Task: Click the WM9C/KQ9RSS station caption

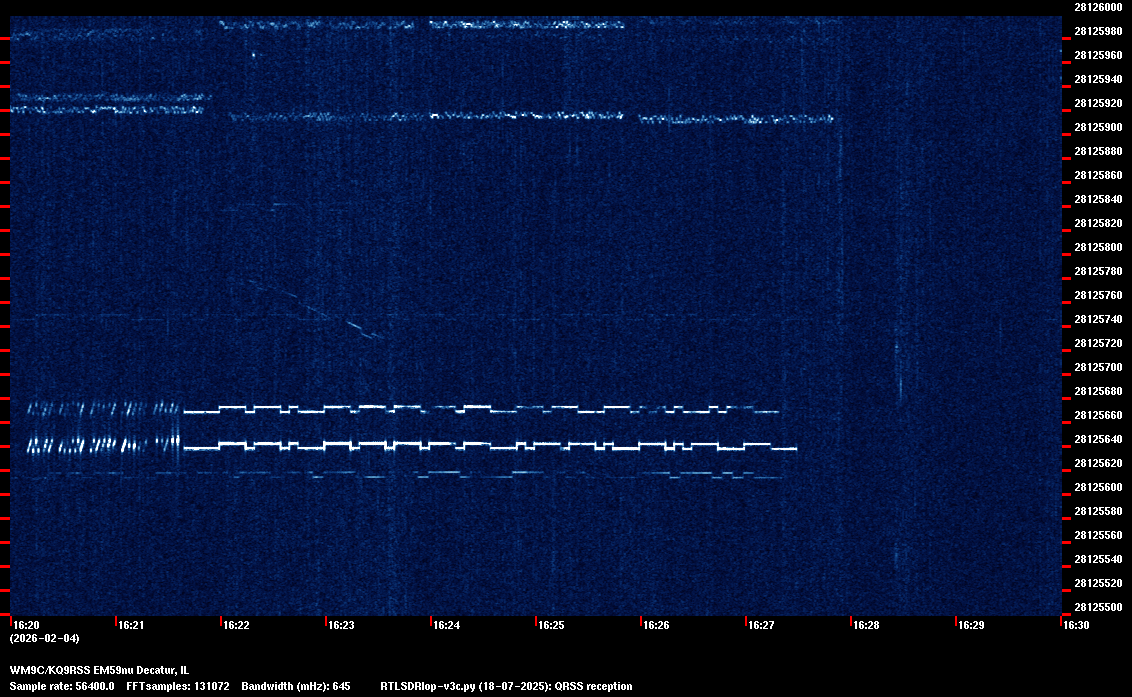Action: pyautogui.click(x=98, y=670)
